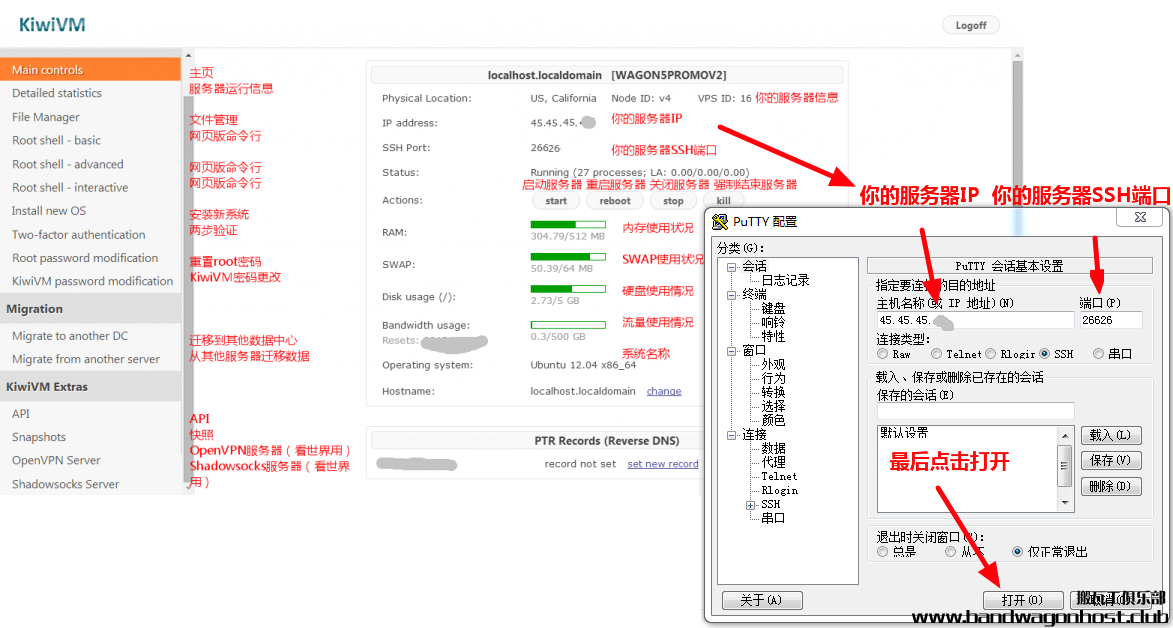Select 颜色 in the category tree
Image resolution: width=1173 pixels, height=628 pixels.
[x=774, y=421]
